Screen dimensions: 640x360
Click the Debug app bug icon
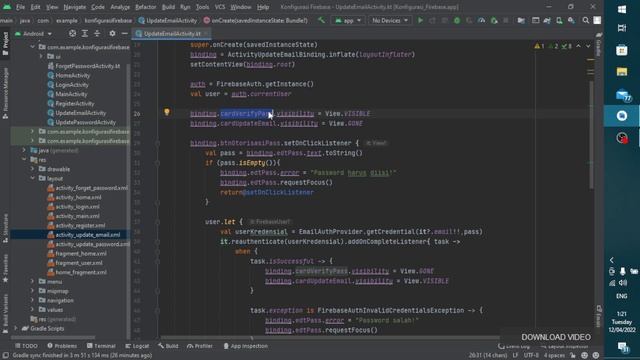point(457,20)
